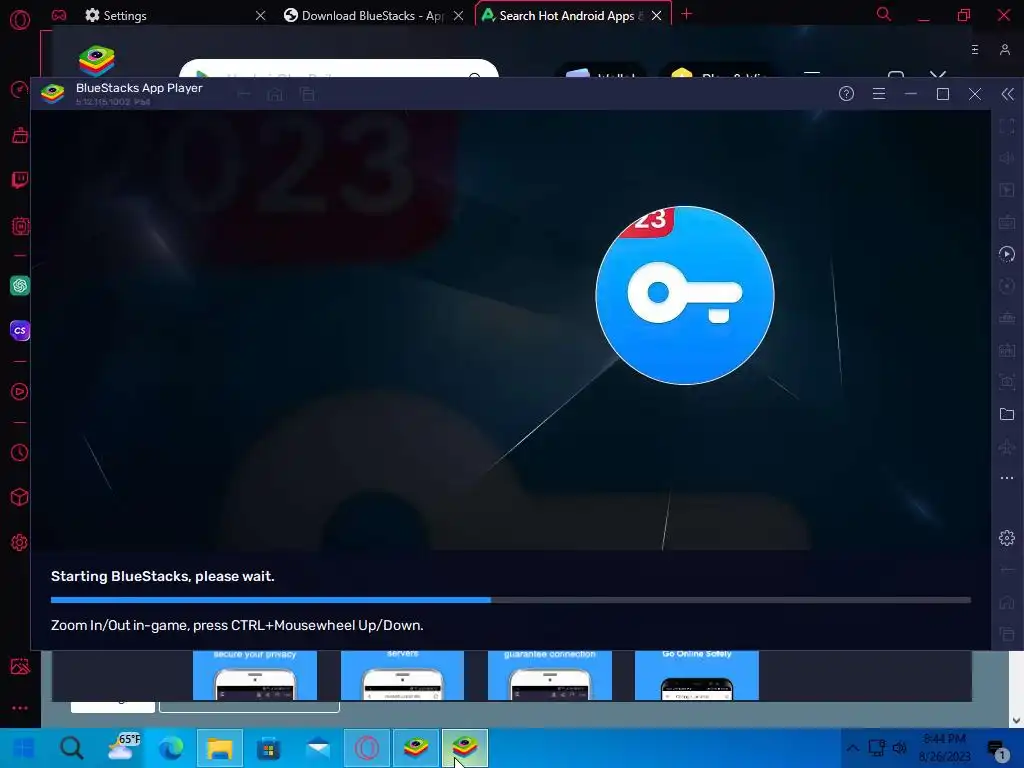Click the VPN key app icon
The width and height of the screenshot is (1024, 768).
click(684, 295)
